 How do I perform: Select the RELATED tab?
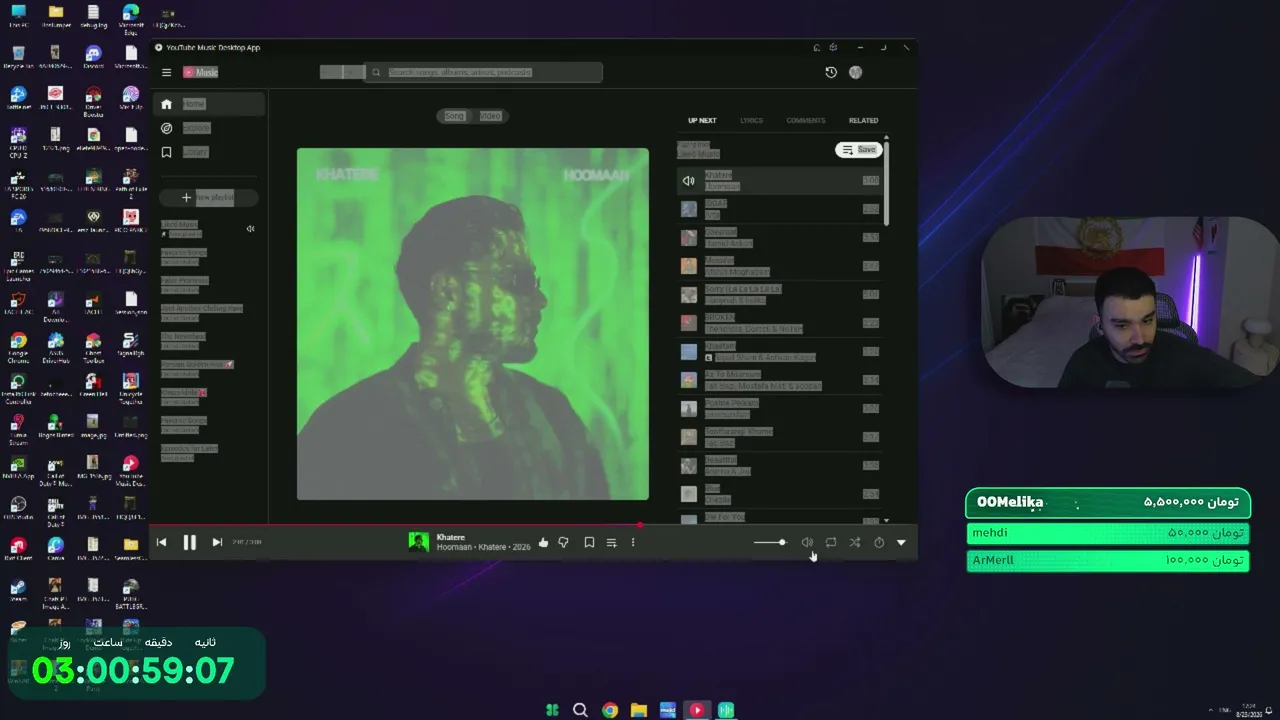(863, 120)
